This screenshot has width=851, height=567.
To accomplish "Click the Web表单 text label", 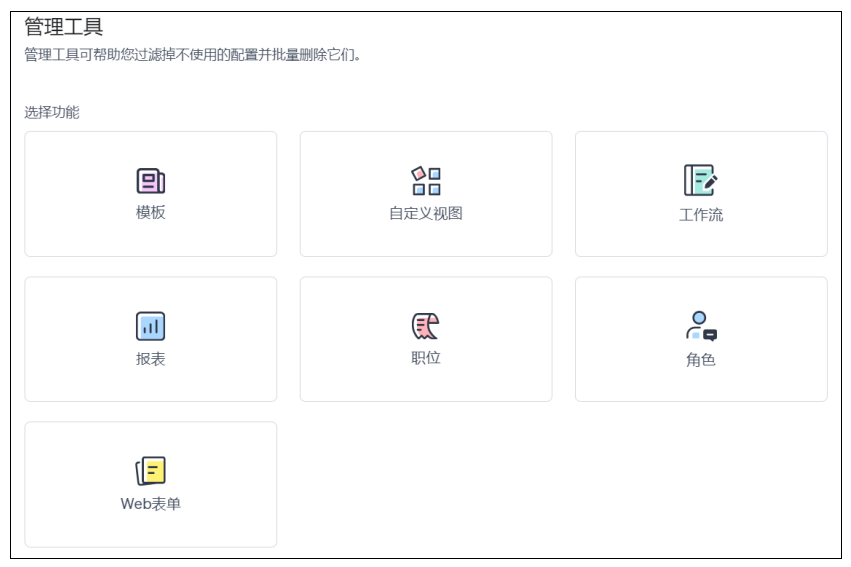I will pos(150,504).
